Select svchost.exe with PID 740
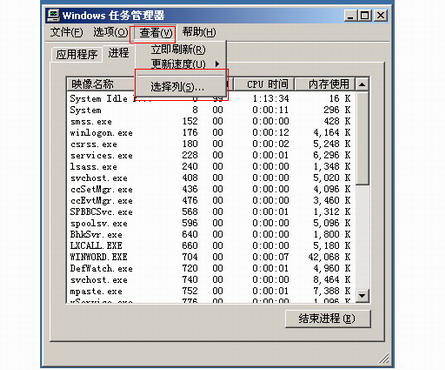 (x=211, y=280)
